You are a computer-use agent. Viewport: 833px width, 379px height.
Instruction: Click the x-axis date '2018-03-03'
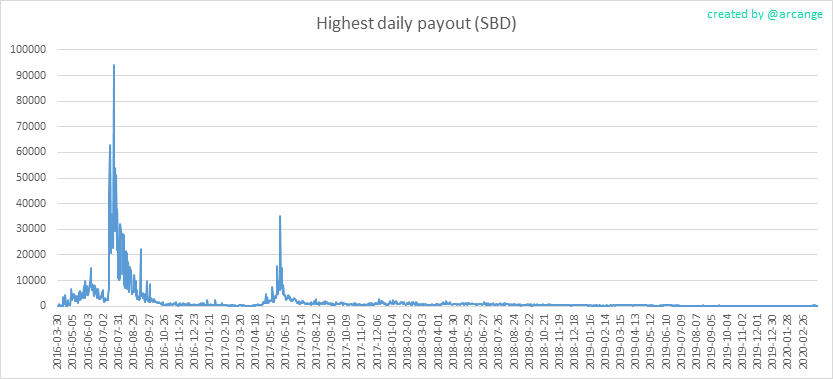423,341
